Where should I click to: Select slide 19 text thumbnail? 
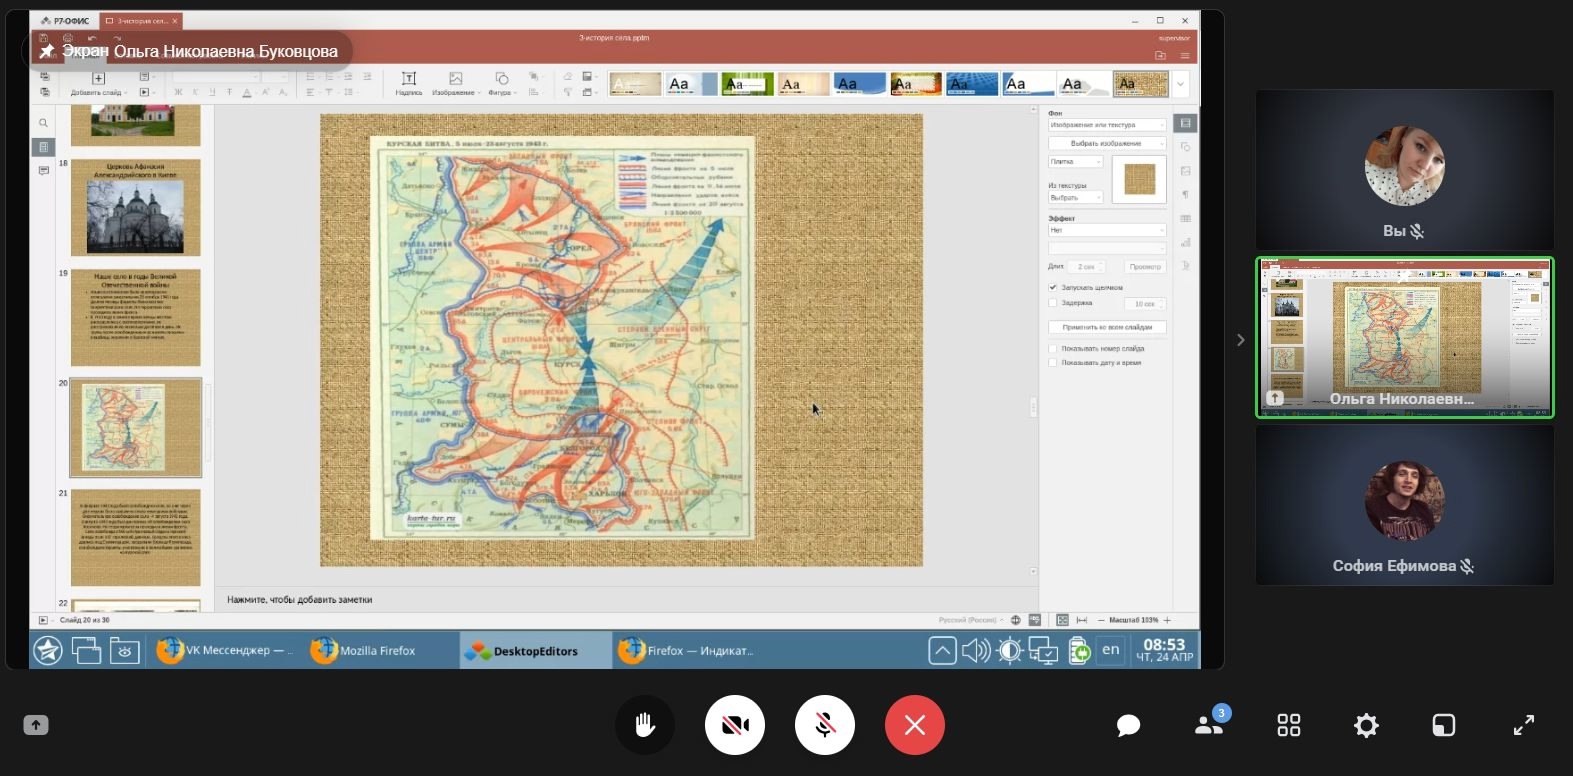pos(135,317)
